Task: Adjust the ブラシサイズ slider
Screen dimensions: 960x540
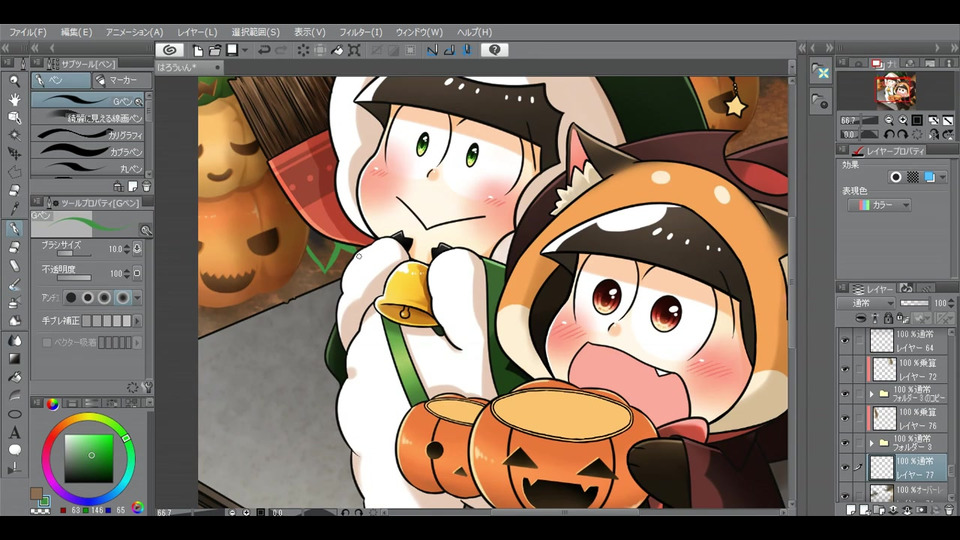Action: pos(73,253)
